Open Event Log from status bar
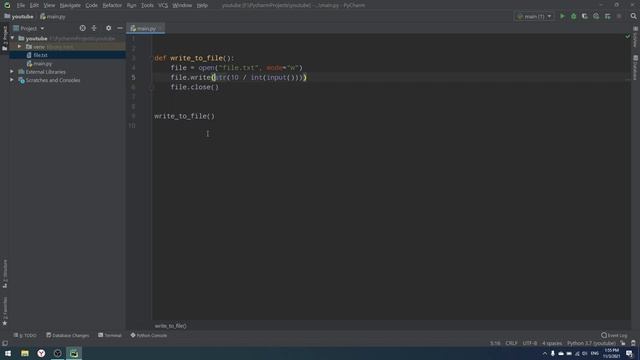The width and height of the screenshot is (640, 360). pyautogui.click(x=614, y=335)
